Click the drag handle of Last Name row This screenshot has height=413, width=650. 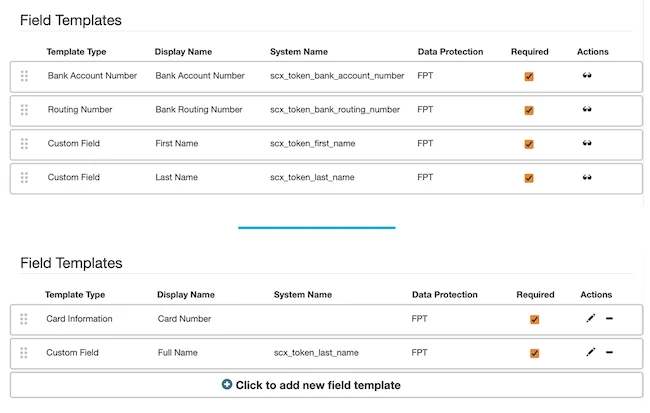[x=24, y=177]
